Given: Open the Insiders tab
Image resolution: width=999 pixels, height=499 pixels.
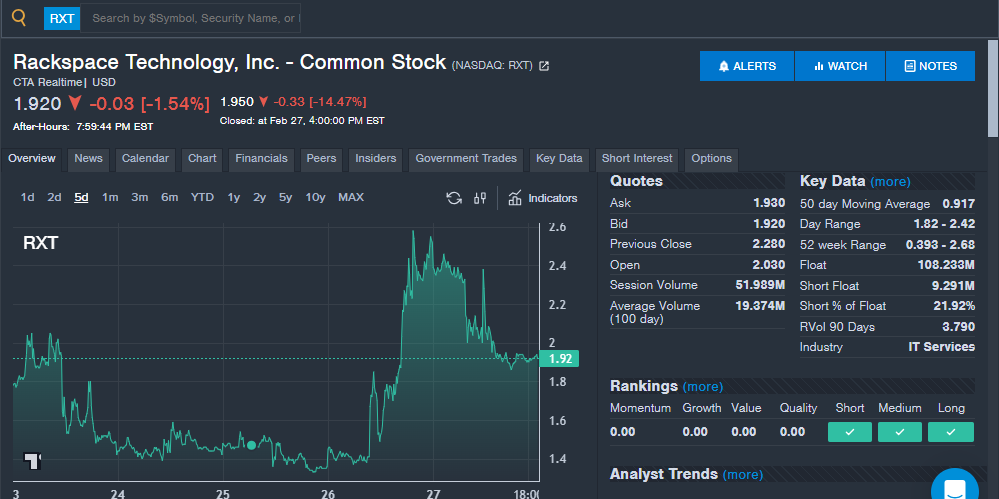Looking at the screenshot, I should click(375, 159).
